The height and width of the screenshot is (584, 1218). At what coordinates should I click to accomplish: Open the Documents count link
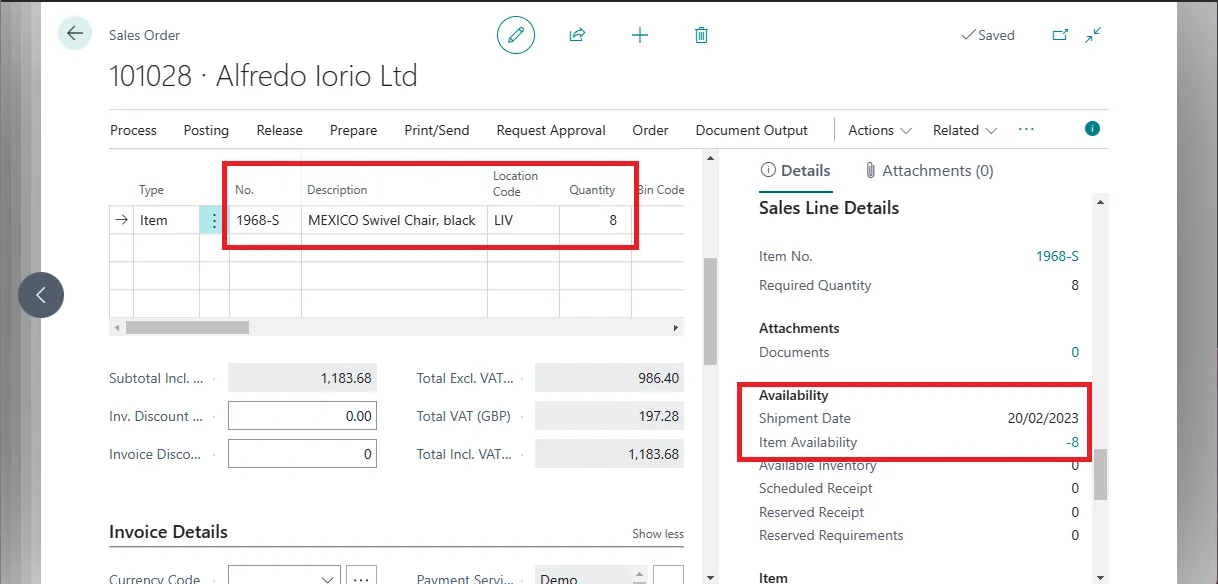pyautogui.click(x=1075, y=352)
